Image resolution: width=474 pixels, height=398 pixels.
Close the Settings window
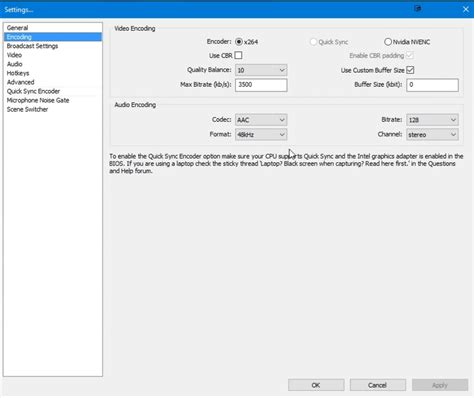pos(466,9)
